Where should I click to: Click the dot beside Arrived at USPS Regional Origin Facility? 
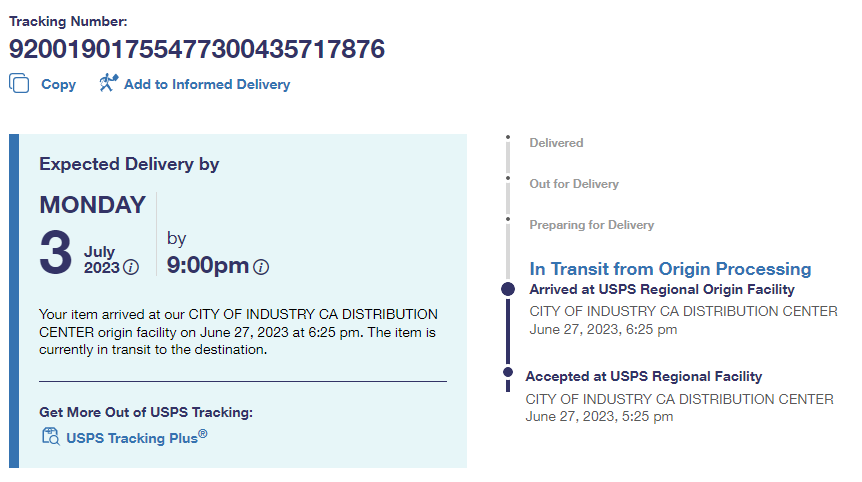point(508,289)
